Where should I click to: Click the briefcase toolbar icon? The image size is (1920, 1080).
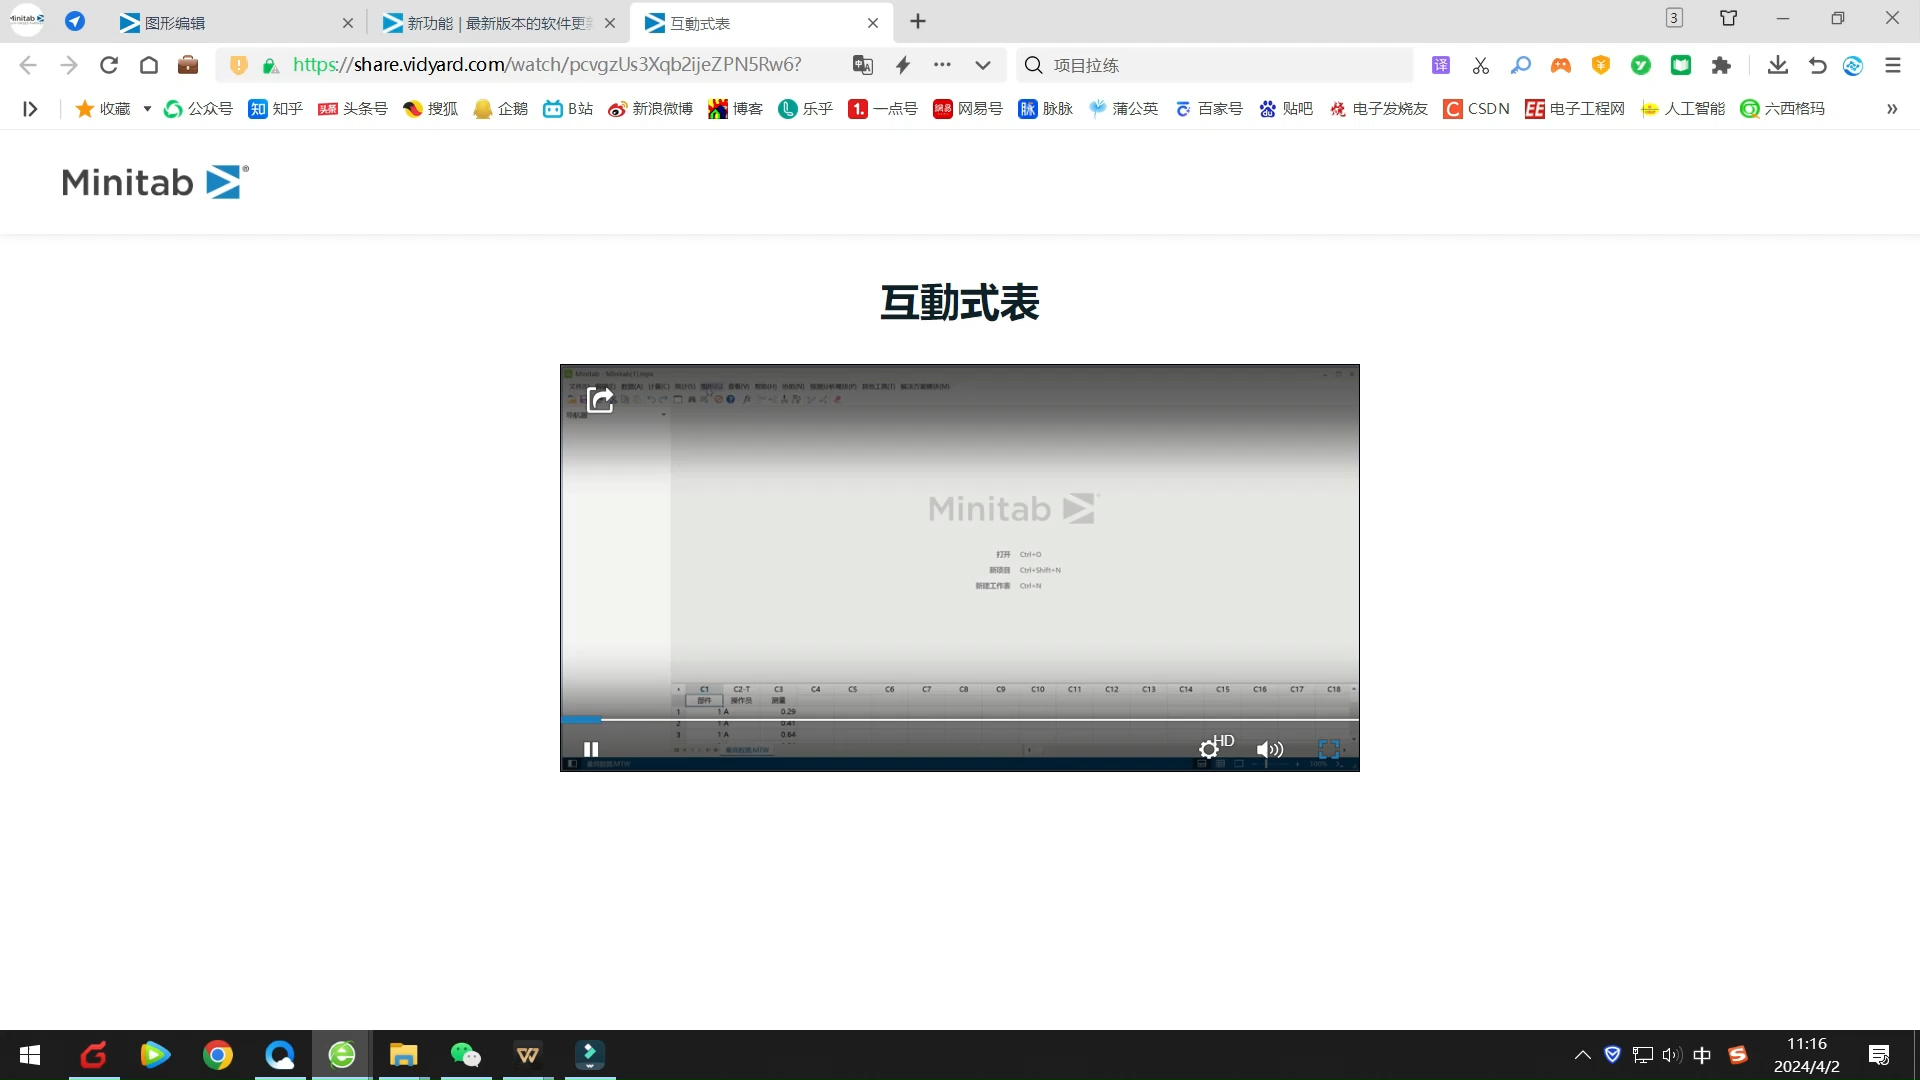[x=188, y=65]
